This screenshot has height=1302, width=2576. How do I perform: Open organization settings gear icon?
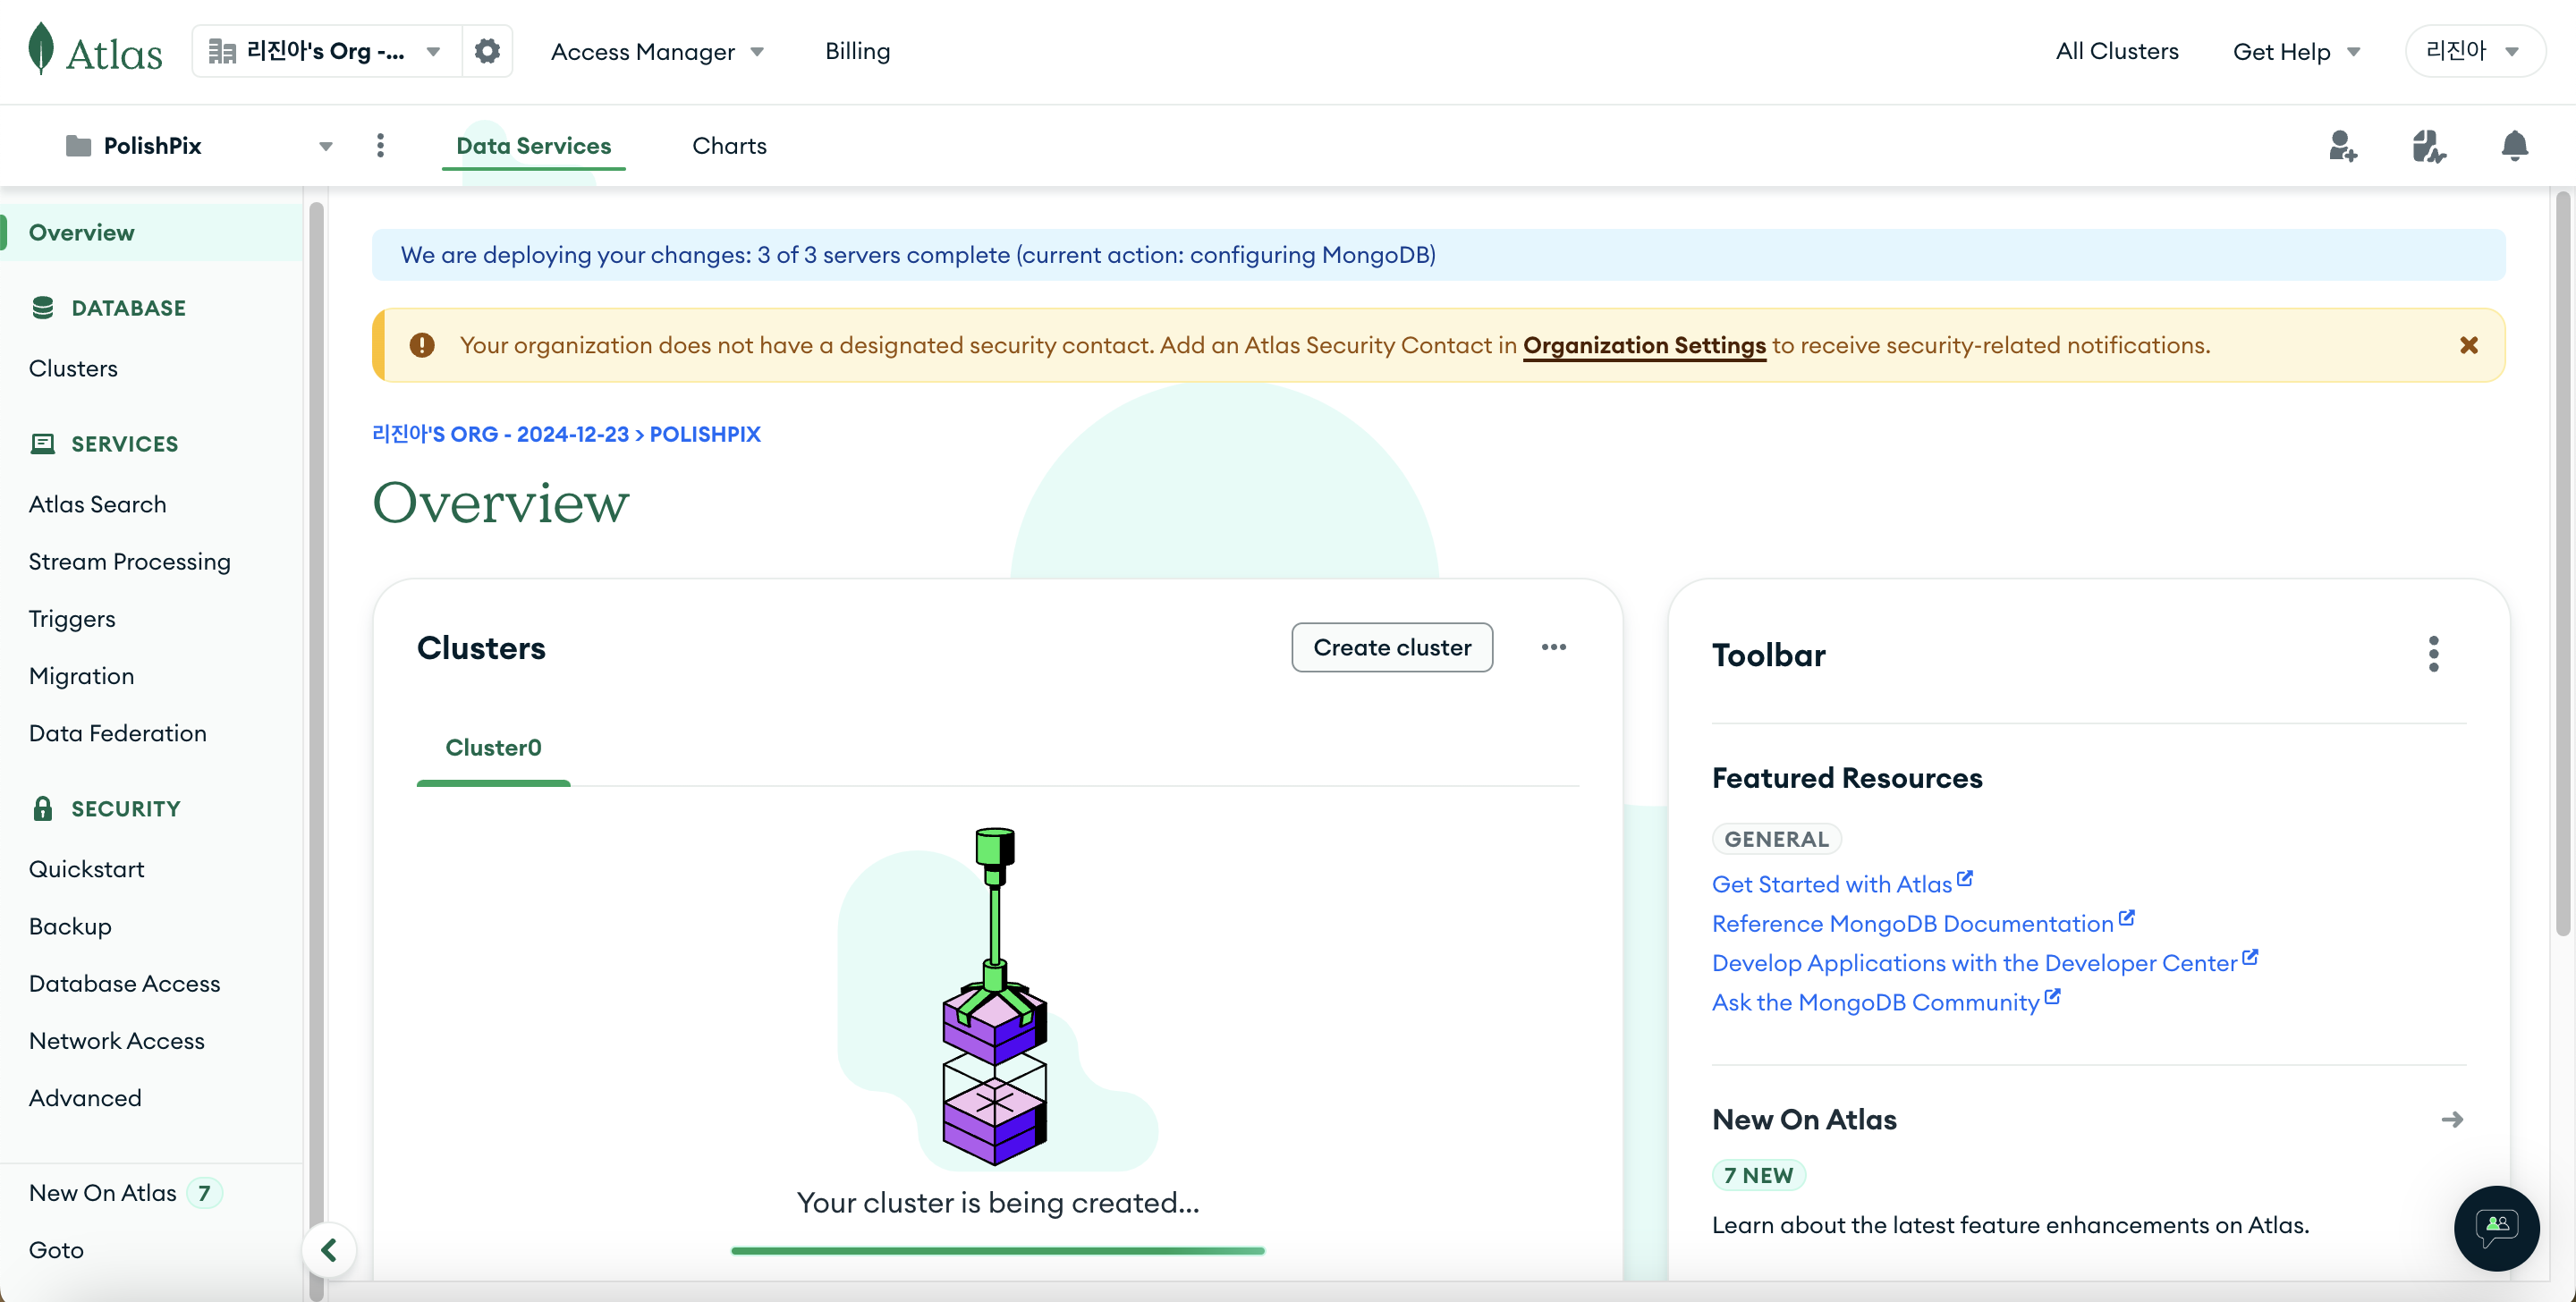[x=487, y=51]
